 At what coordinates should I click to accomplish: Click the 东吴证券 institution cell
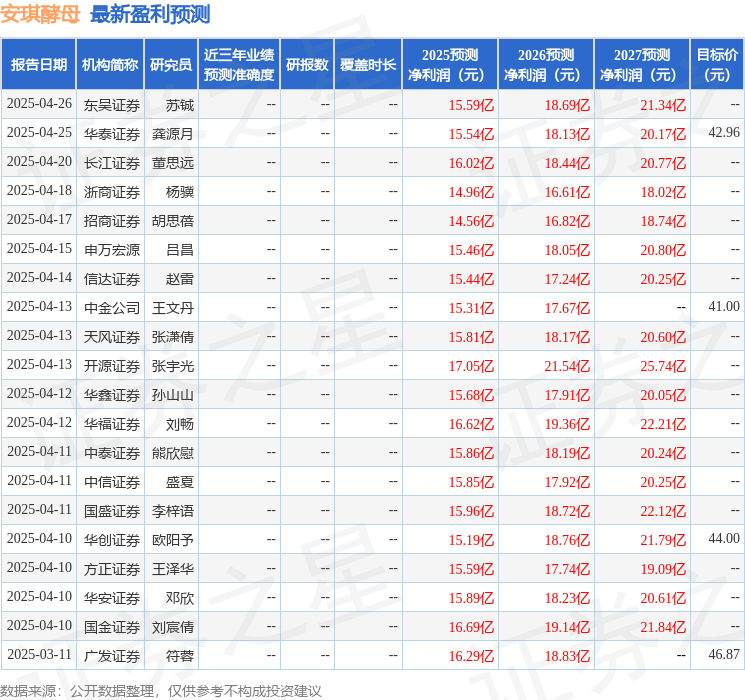pos(112,105)
